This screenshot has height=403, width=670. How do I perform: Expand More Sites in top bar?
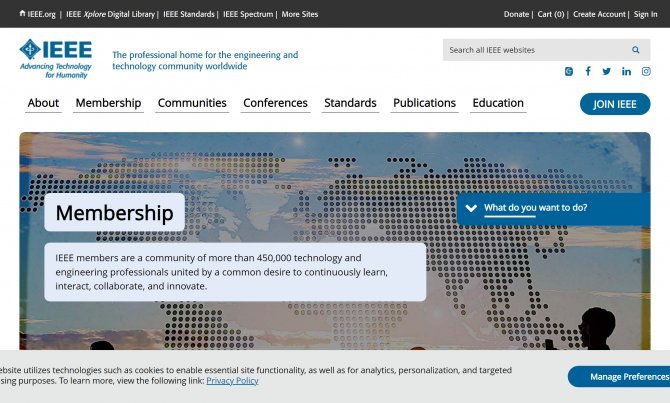pos(300,14)
